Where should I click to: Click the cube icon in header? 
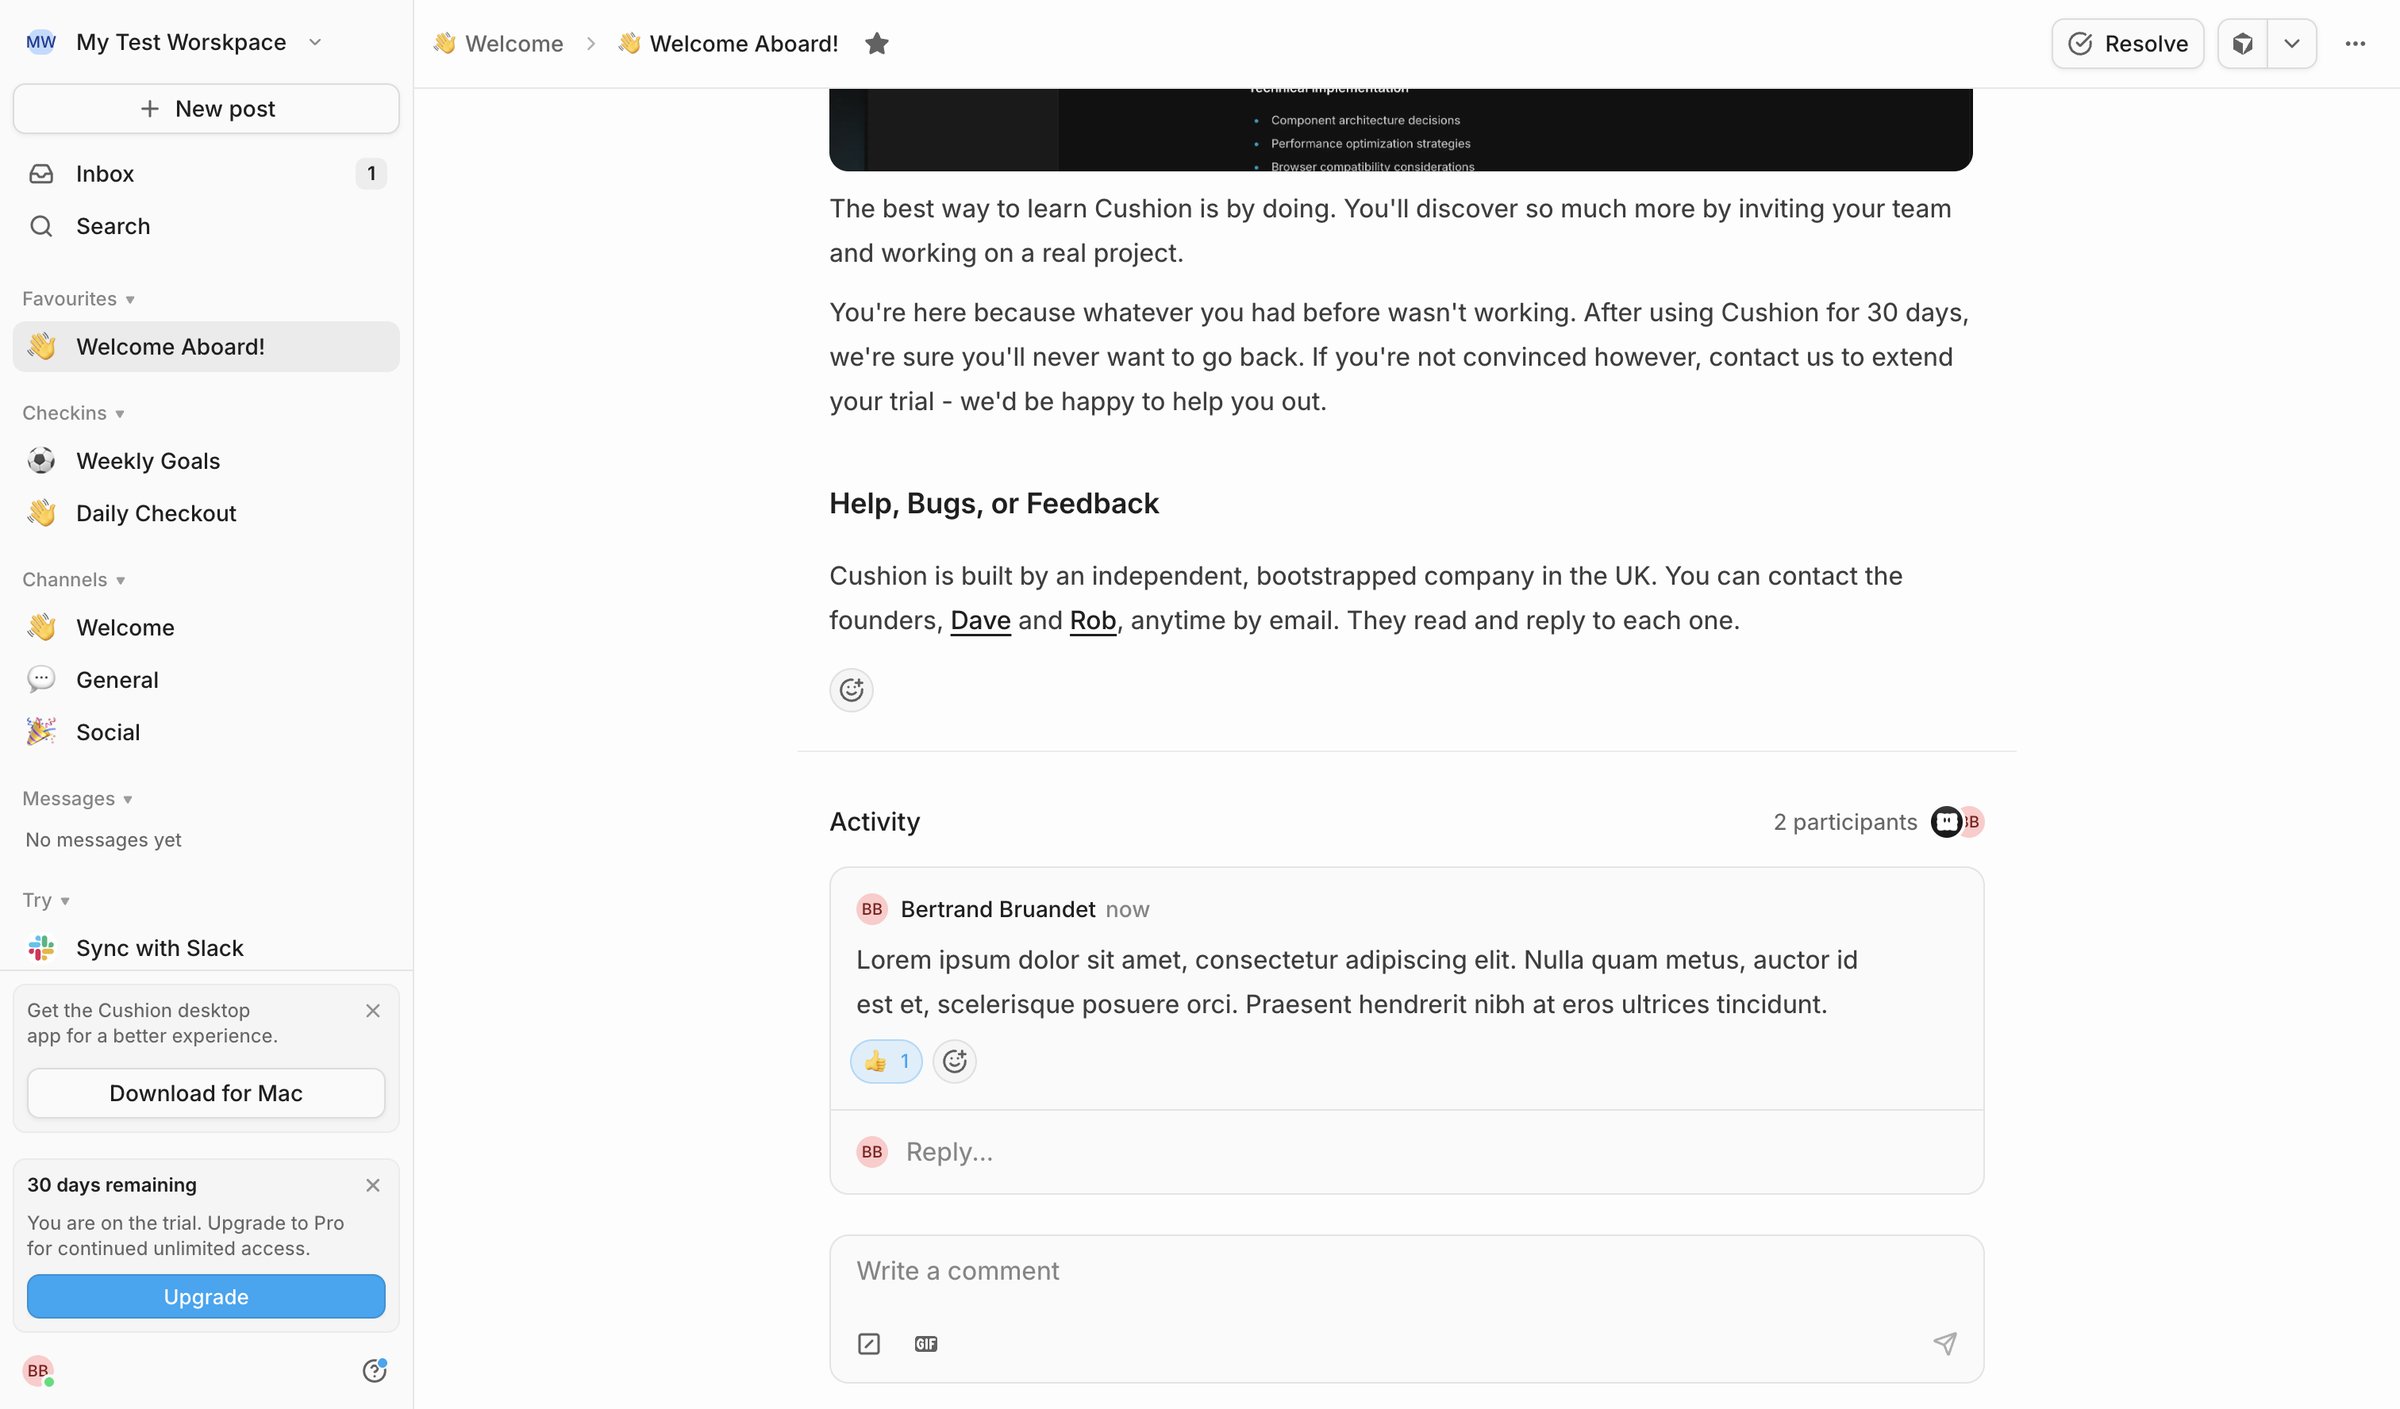click(2243, 44)
